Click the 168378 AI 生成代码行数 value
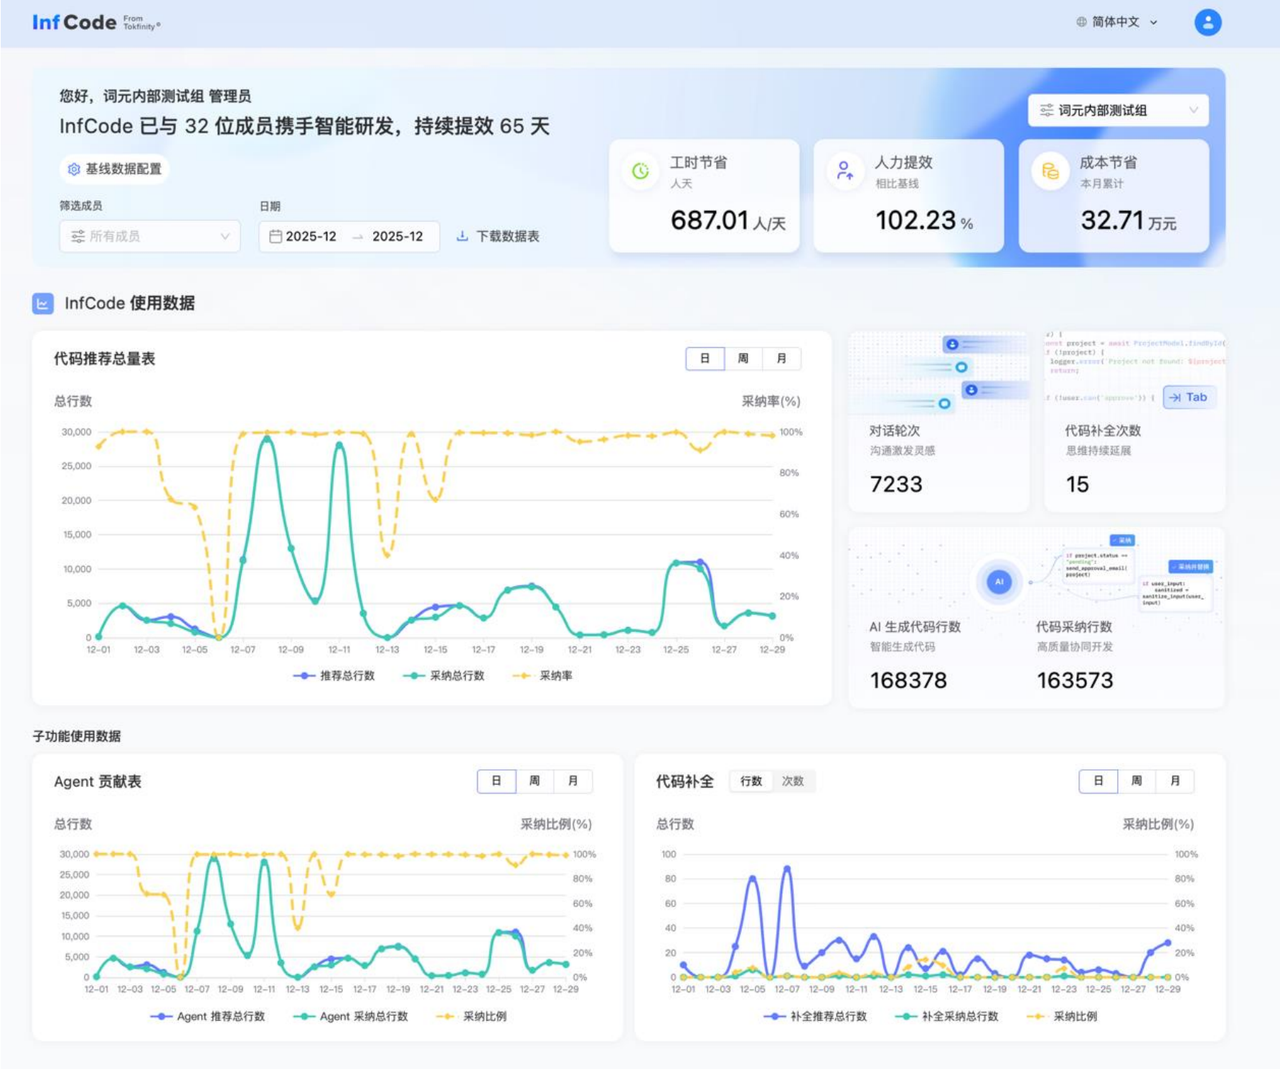The height and width of the screenshot is (1069, 1280). pos(908,680)
